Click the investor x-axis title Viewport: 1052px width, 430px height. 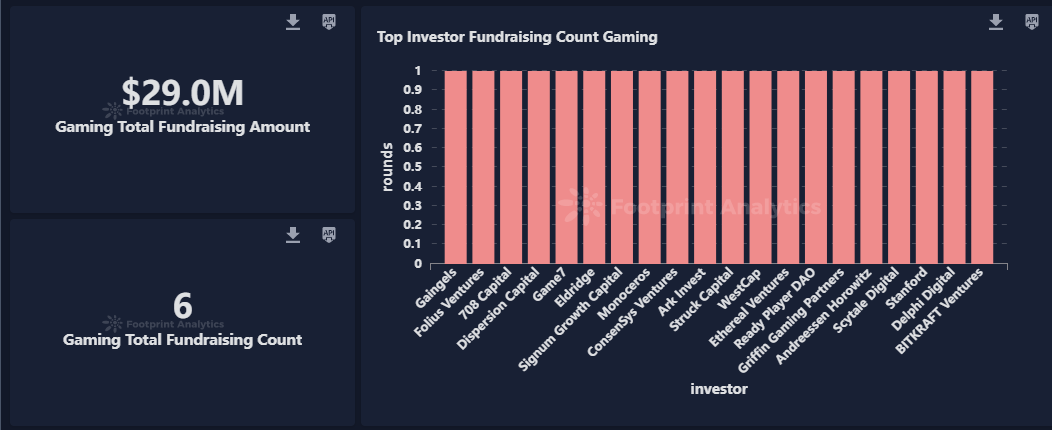(x=719, y=389)
